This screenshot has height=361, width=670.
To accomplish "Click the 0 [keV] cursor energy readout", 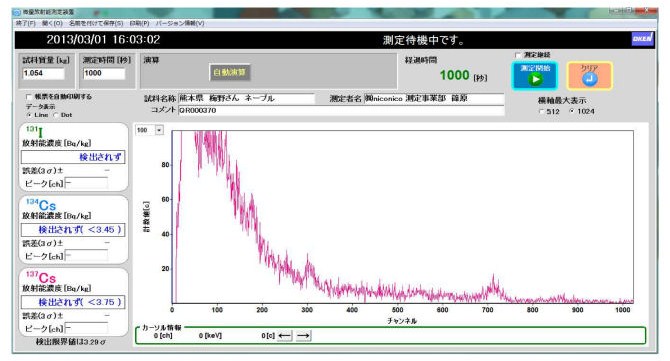I will pyautogui.click(x=210, y=336).
